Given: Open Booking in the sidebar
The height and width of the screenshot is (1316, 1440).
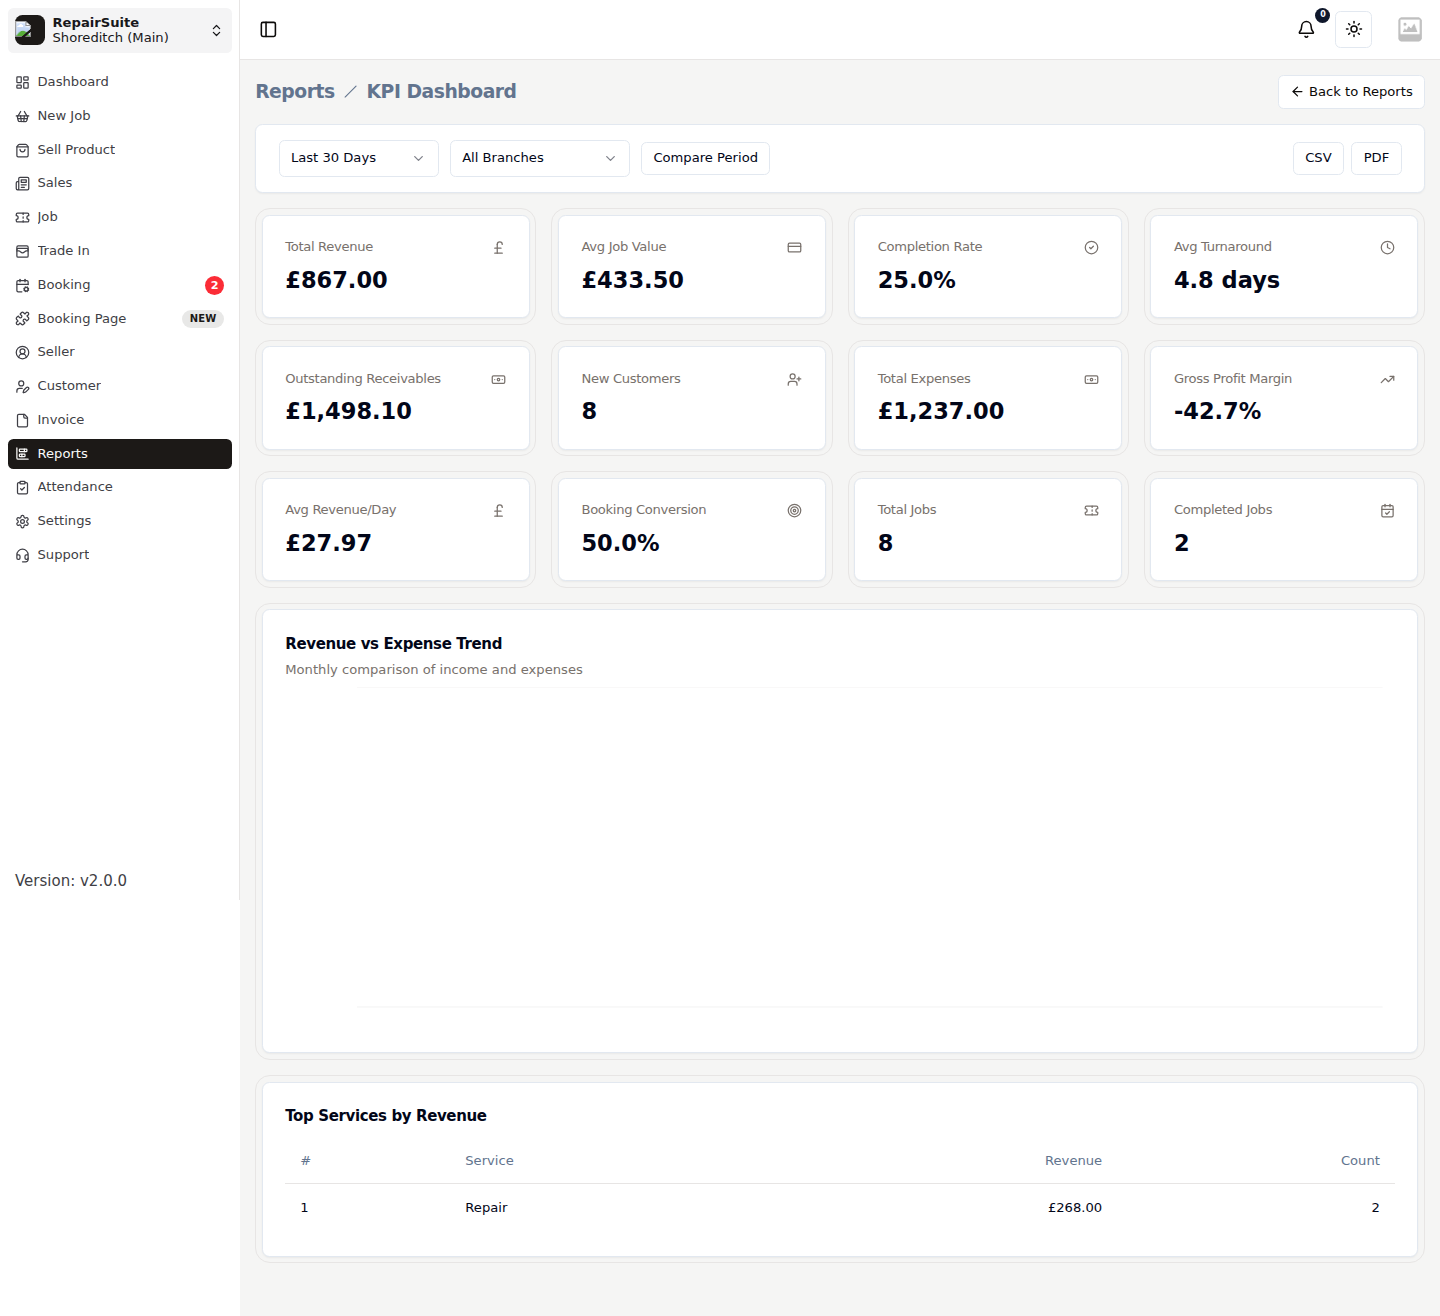Looking at the screenshot, I should point(120,285).
